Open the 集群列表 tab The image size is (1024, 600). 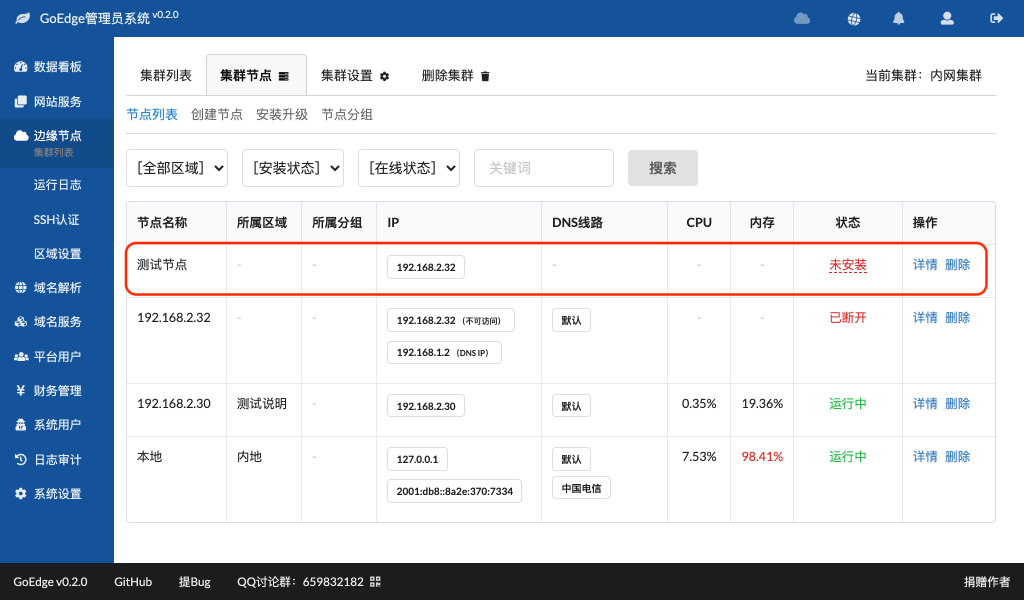(166, 76)
